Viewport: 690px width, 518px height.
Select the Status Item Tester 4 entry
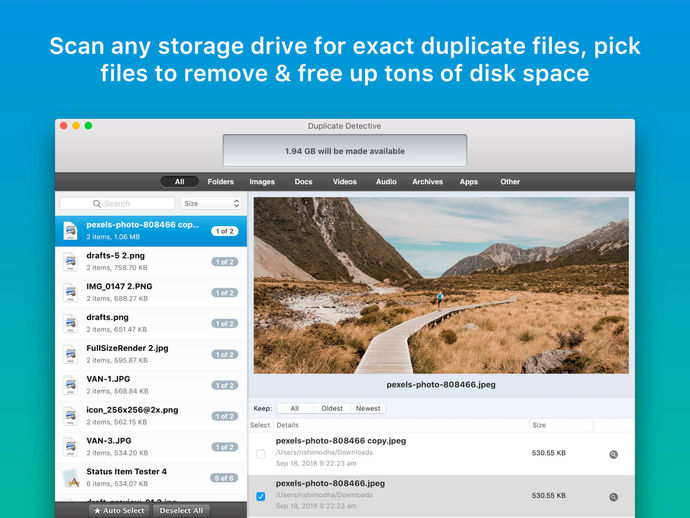151,478
